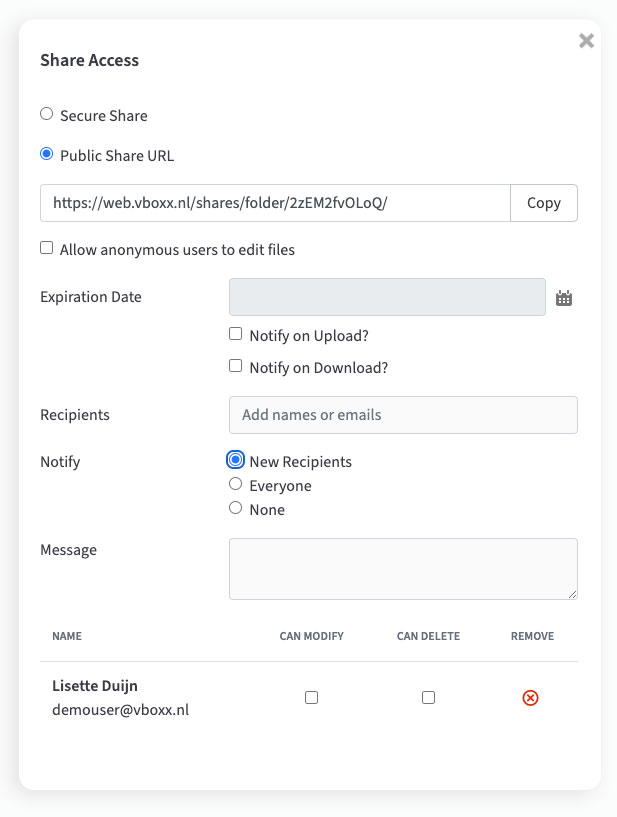
Task: Enable anonymous users to edit files
Action: pos(46,247)
